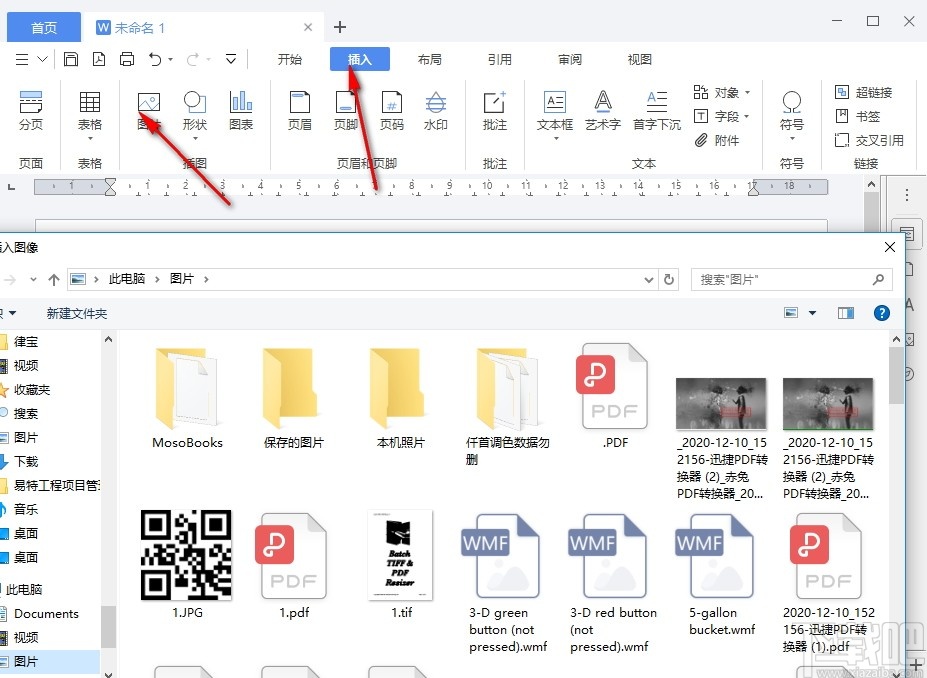Click the 新建文件夹 new folder button
Screen dimensions: 927x678
pos(77,314)
